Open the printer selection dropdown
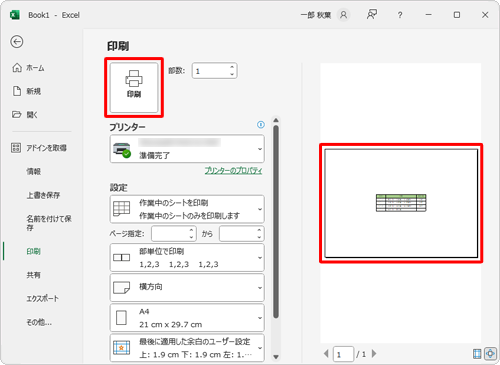 [187, 149]
